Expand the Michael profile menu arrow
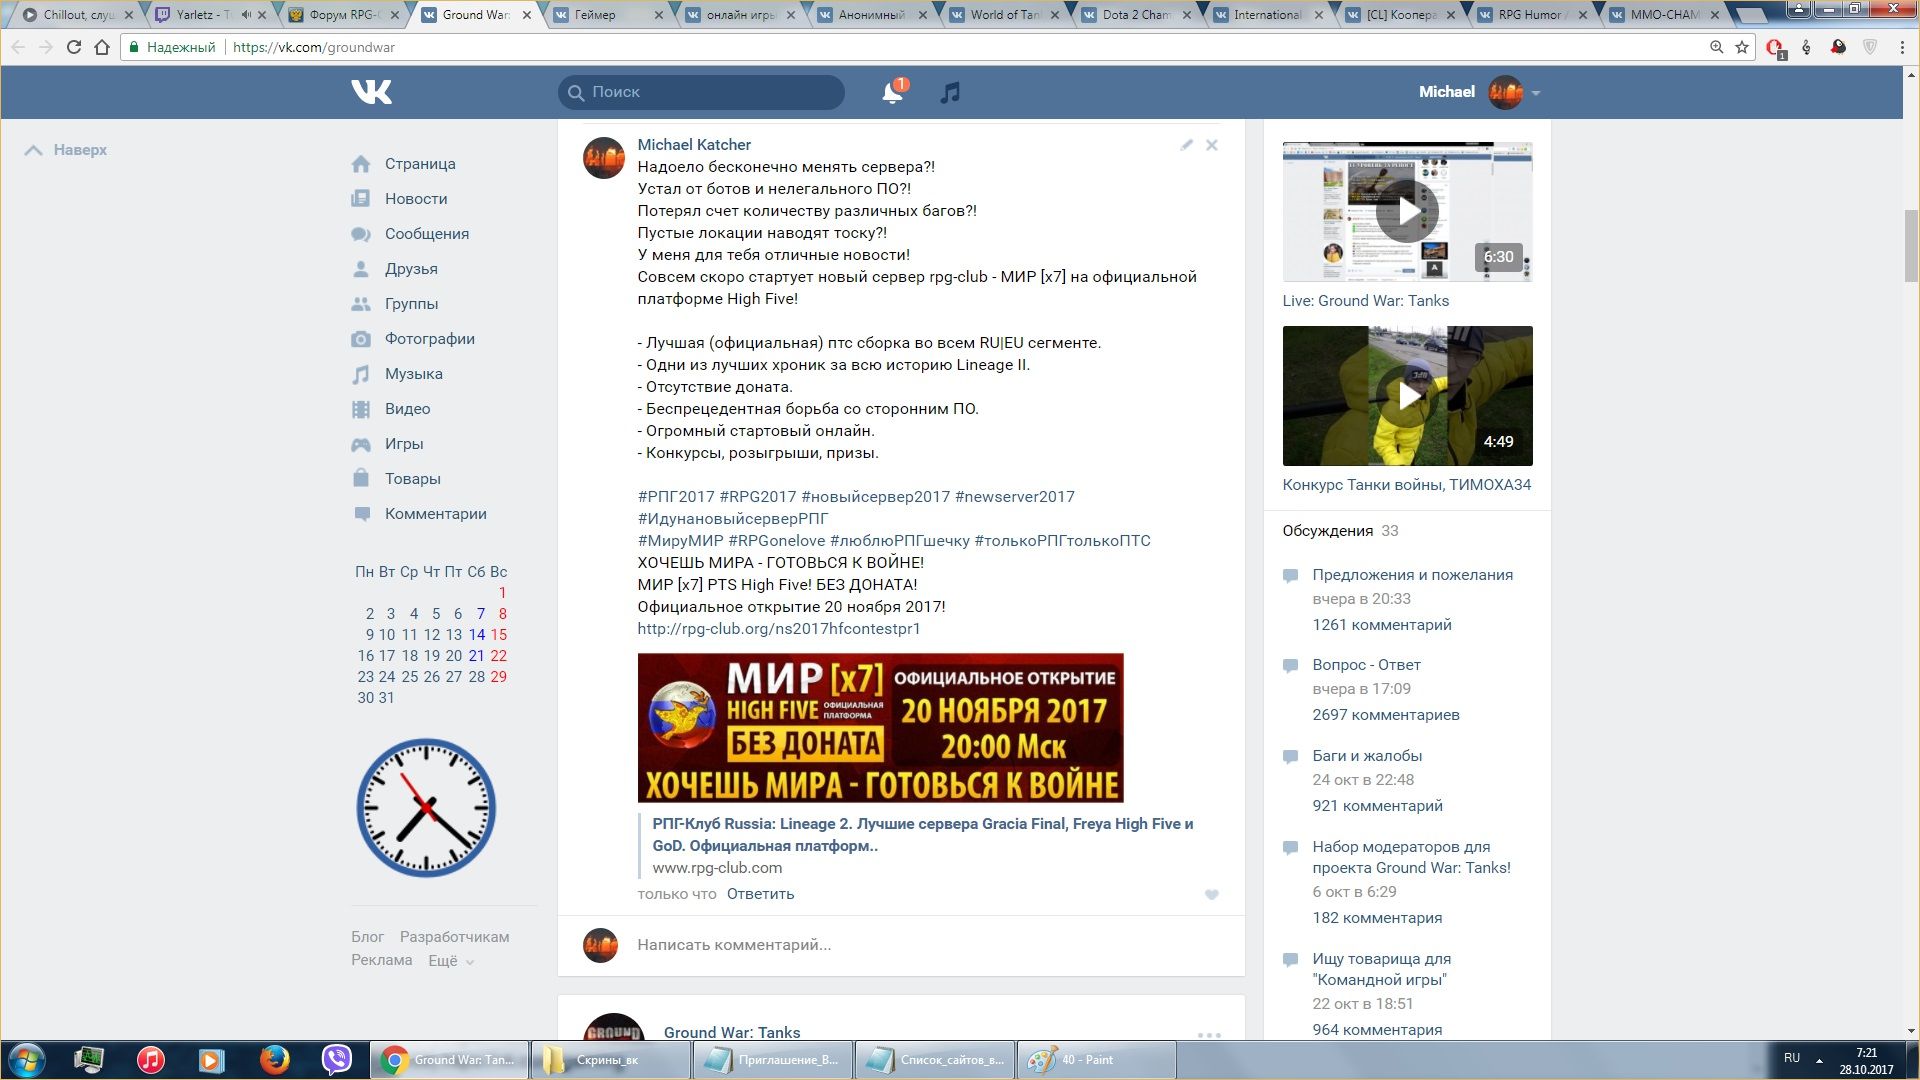Screen dimensions: 1920x1080 (1536, 93)
